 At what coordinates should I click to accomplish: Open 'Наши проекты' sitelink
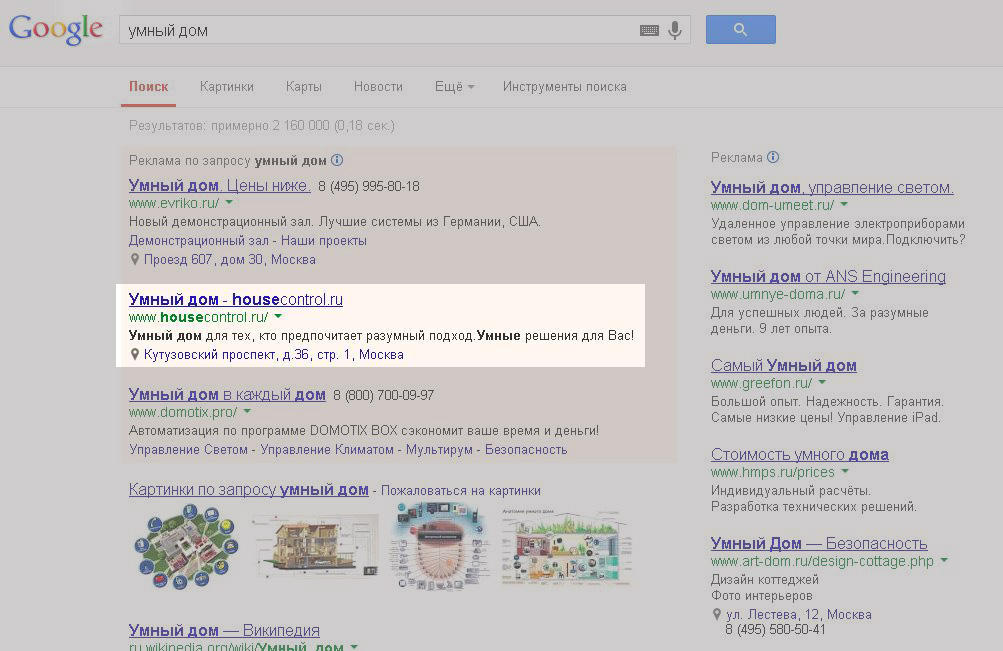click(x=324, y=240)
